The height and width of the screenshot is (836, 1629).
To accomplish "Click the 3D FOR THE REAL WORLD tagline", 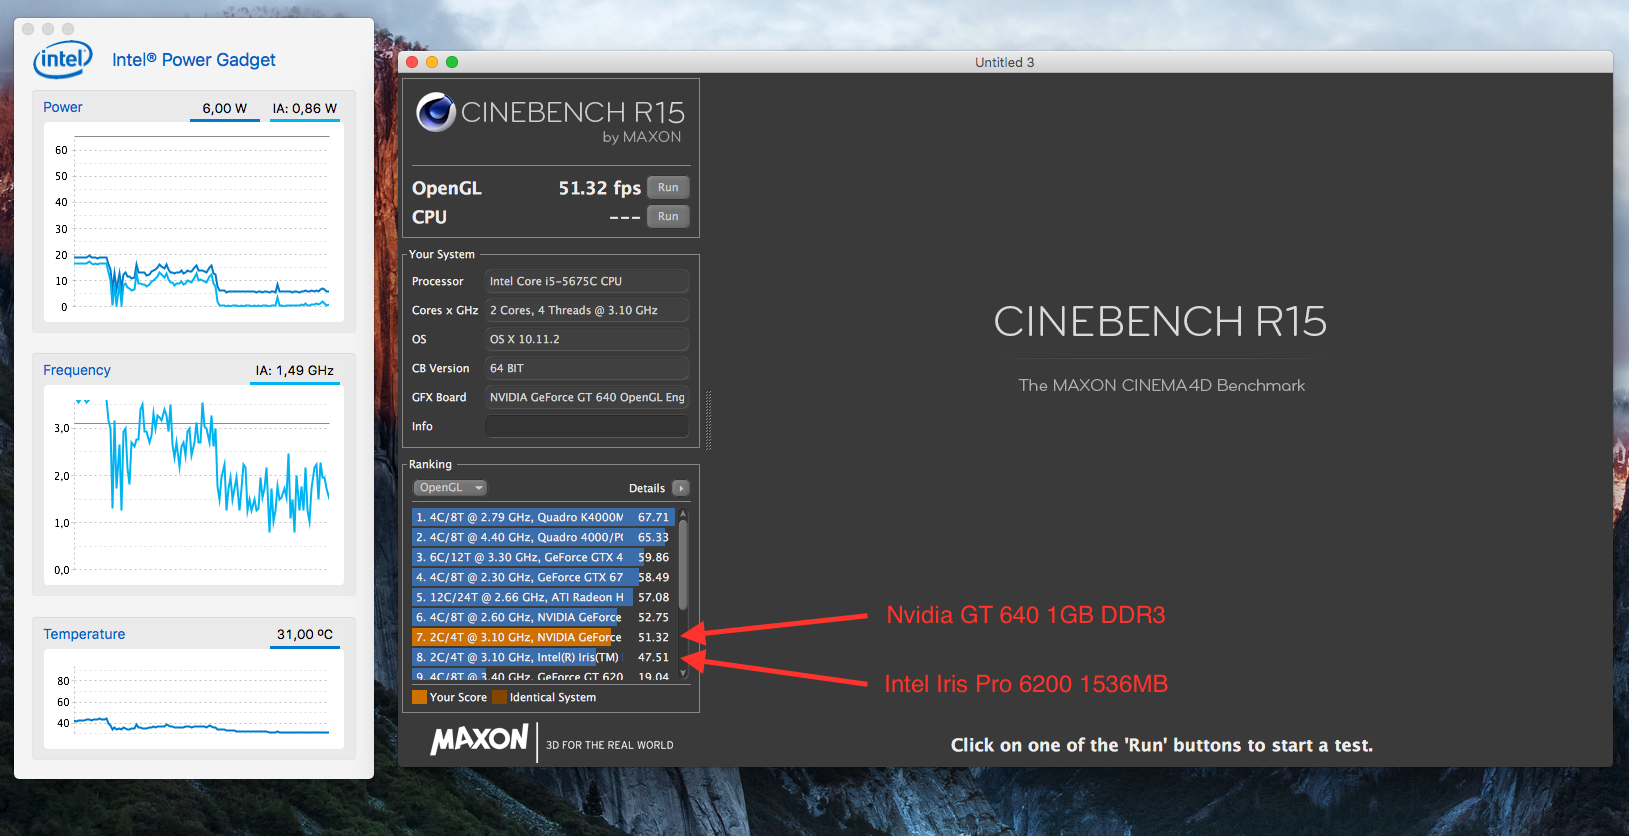I will pos(610,745).
